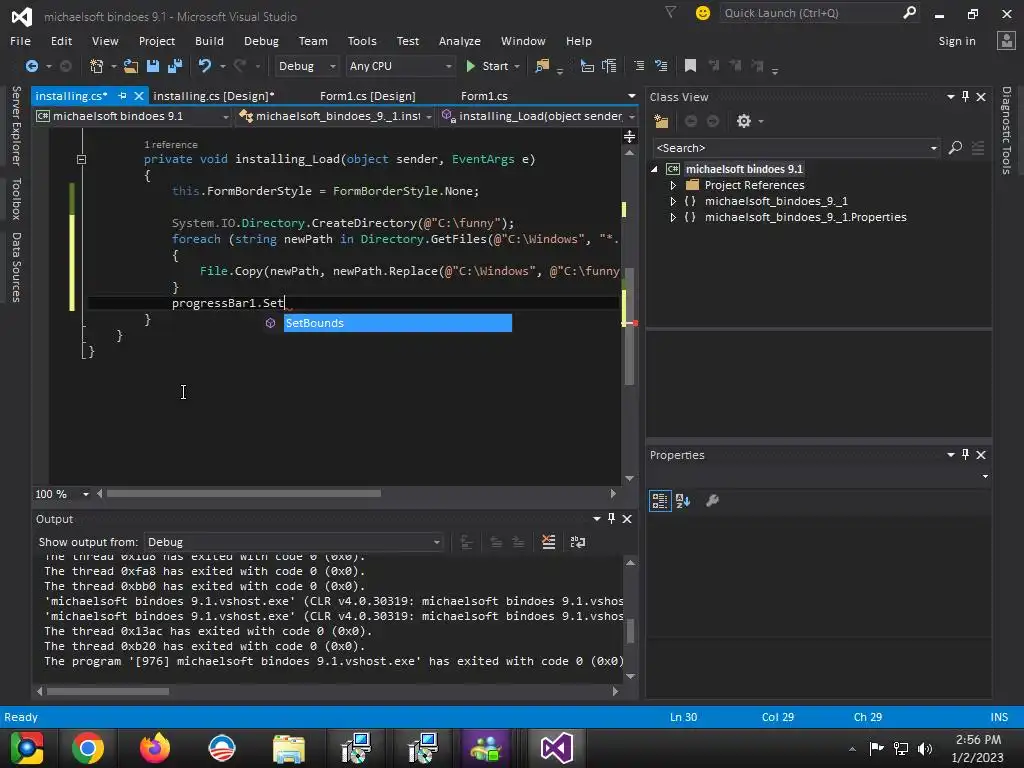Toggle pin on installing.cs tab

click(122, 96)
